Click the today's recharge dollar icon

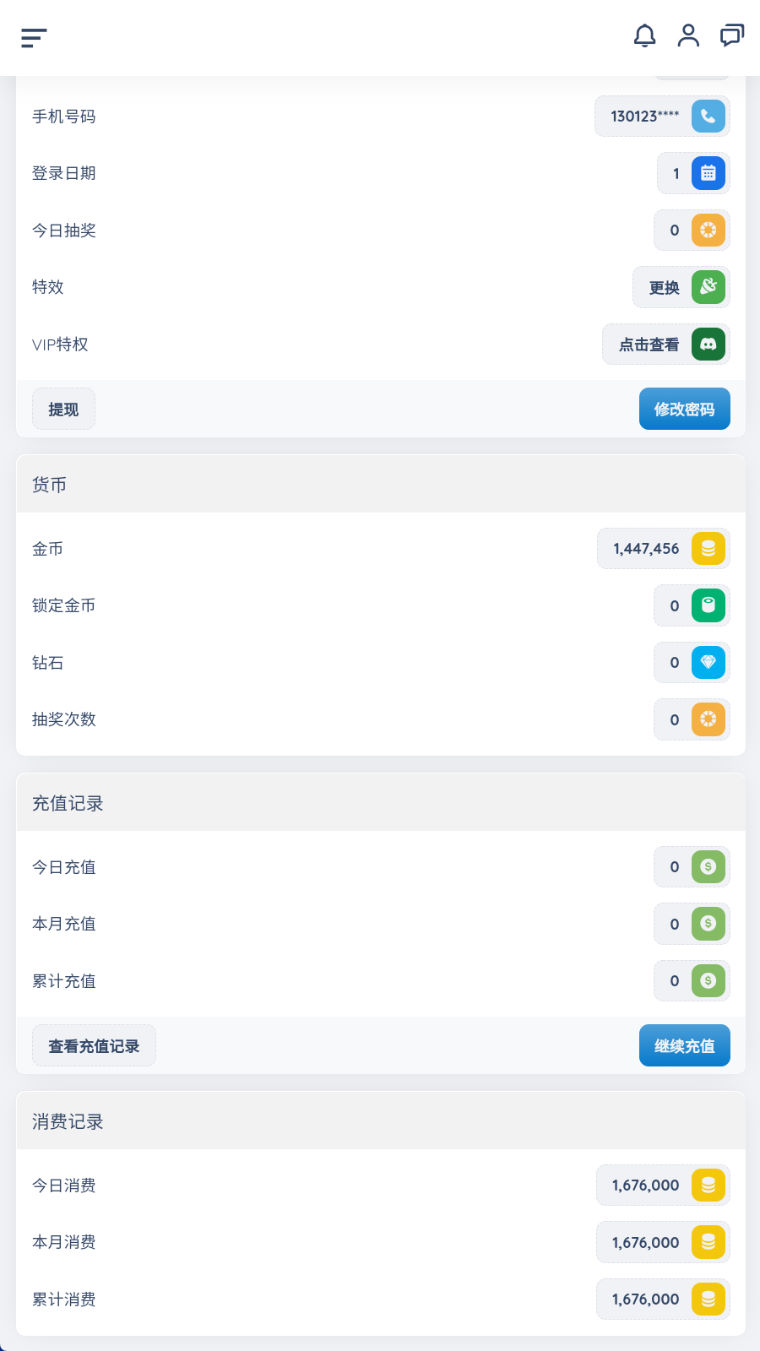tap(708, 867)
